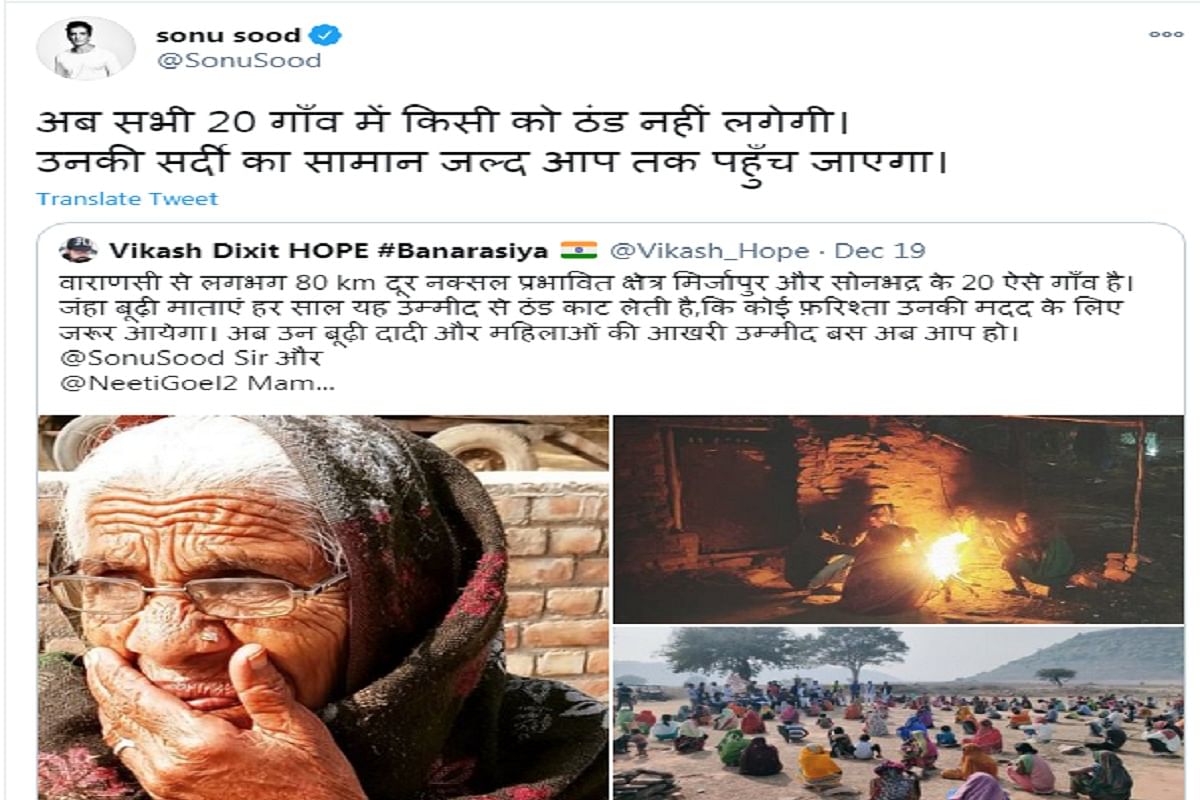The width and height of the screenshot is (1200, 800).
Task: Click Translate Tweet link
Action: point(128,198)
